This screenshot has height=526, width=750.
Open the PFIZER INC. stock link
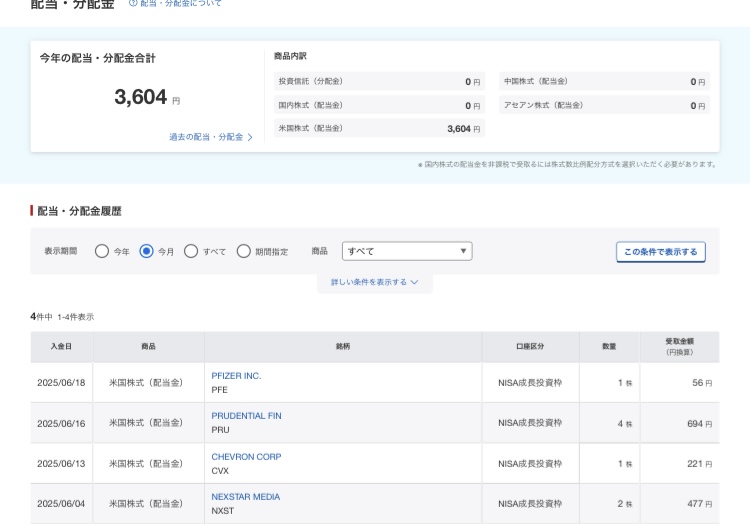(x=236, y=376)
